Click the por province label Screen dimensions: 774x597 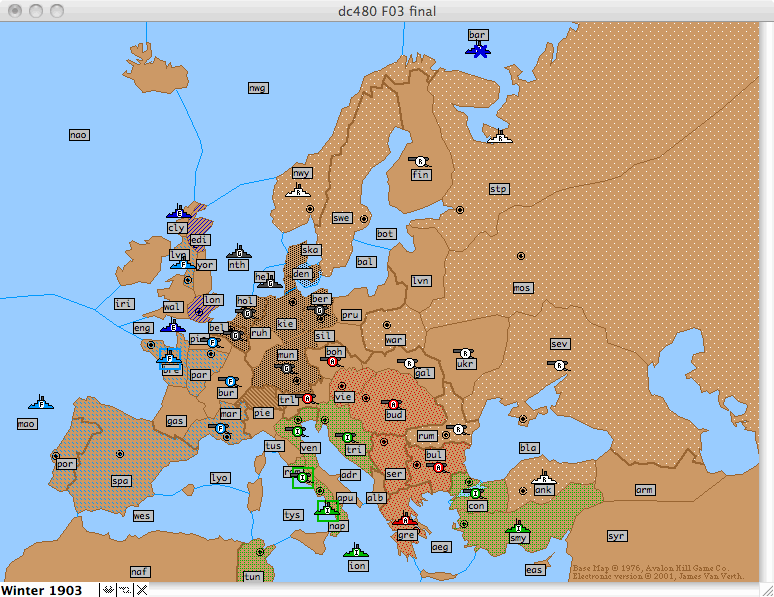pyautogui.click(x=65, y=464)
